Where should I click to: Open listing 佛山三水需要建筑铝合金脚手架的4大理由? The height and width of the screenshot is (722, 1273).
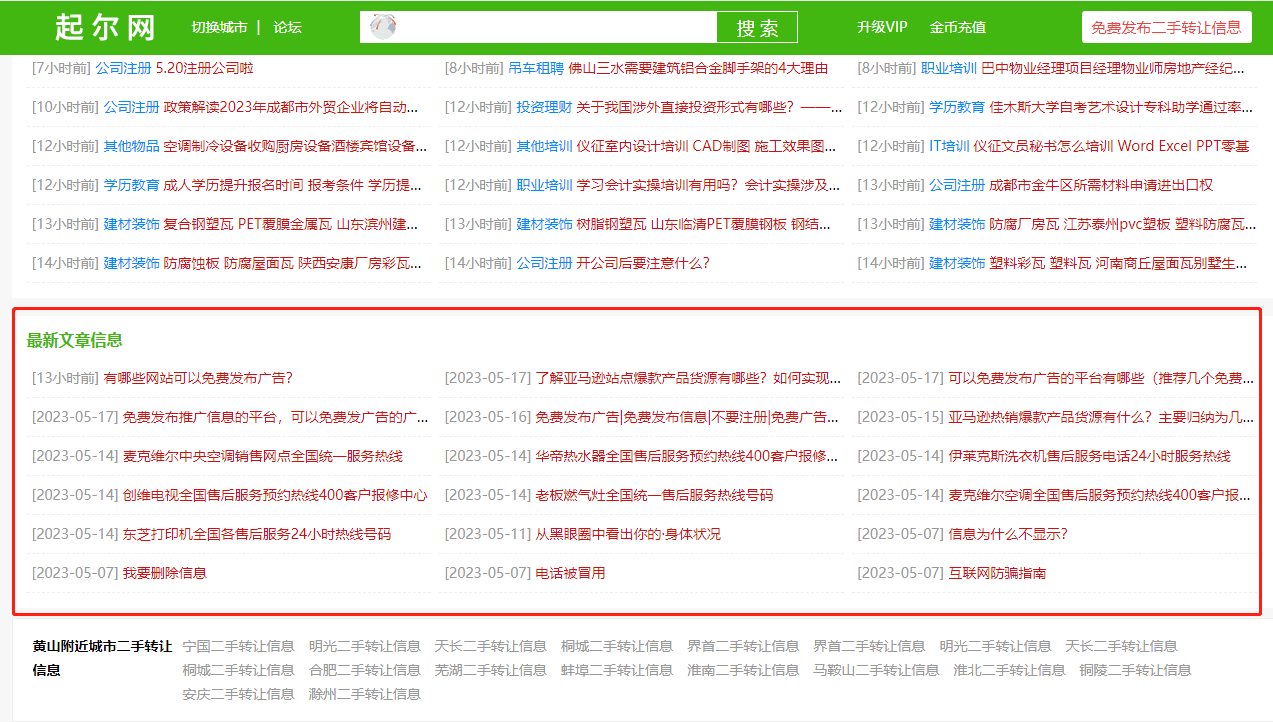pos(698,68)
